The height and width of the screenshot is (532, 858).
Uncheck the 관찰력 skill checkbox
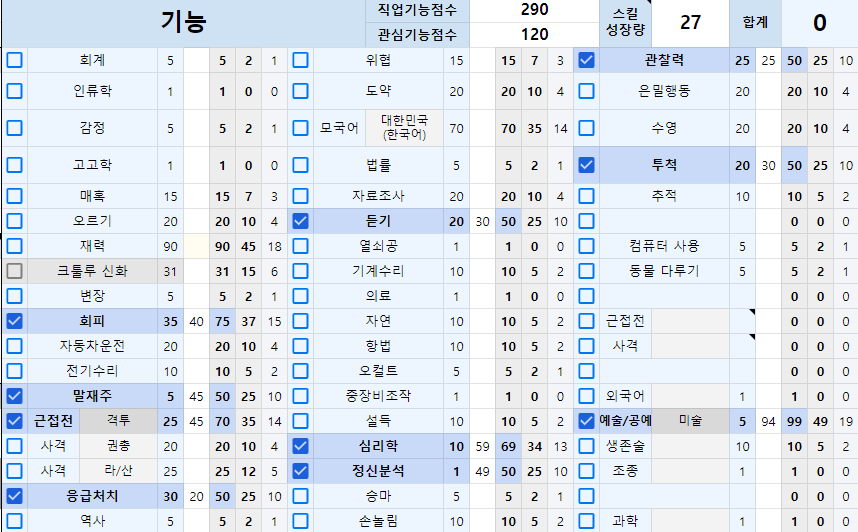587,60
